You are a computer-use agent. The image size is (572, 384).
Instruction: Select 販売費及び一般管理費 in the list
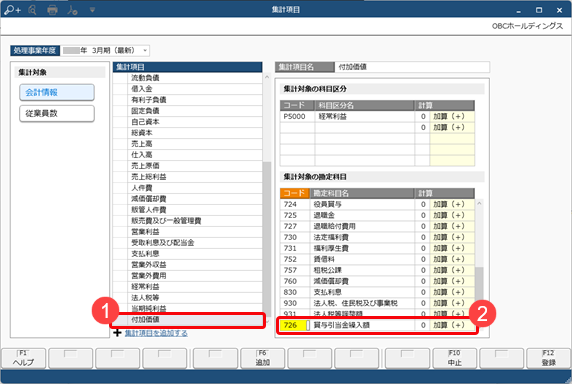click(x=188, y=221)
